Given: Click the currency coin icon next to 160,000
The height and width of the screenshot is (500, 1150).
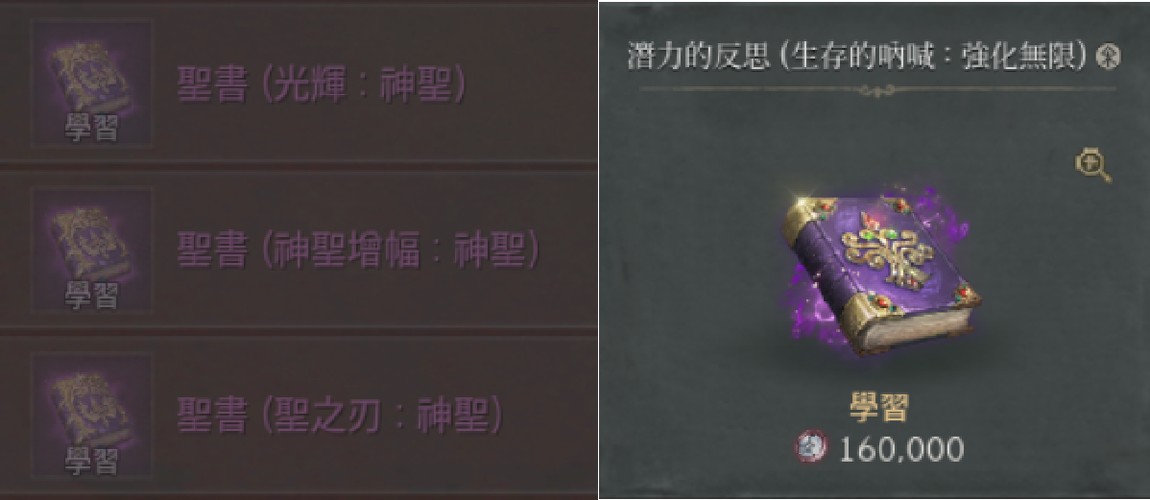Looking at the screenshot, I should point(812,447).
